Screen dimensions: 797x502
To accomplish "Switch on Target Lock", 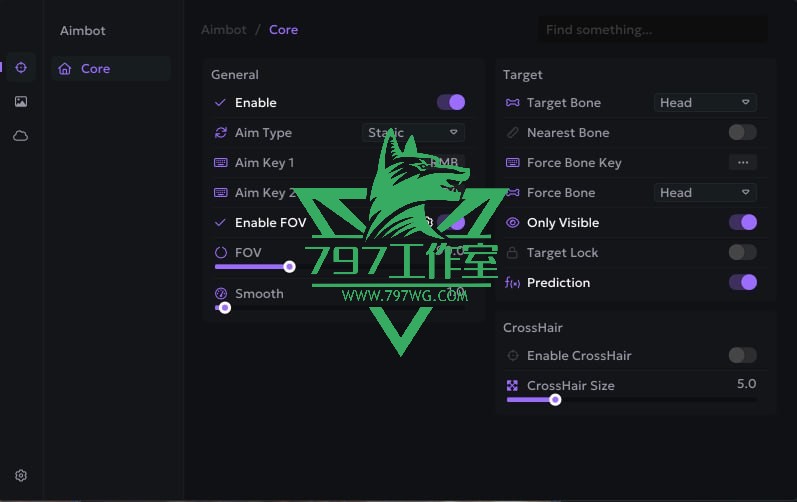I will [742, 252].
